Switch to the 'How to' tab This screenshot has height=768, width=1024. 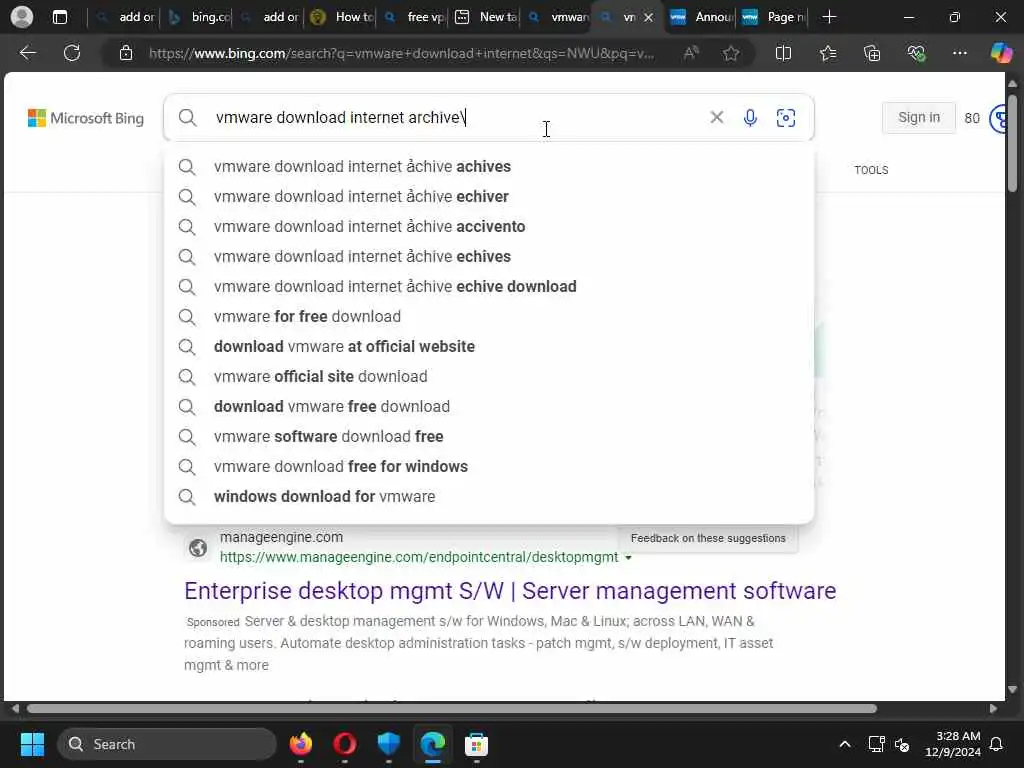point(342,17)
